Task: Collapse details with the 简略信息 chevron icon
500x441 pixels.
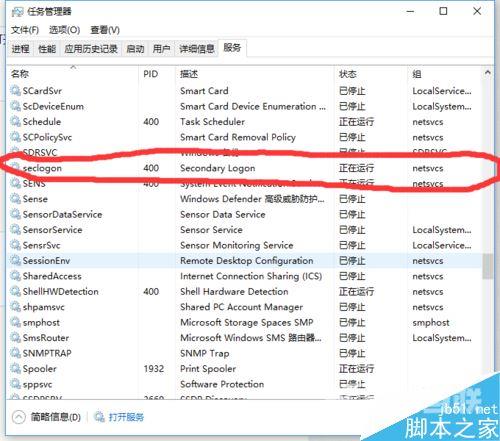Action: [19, 417]
